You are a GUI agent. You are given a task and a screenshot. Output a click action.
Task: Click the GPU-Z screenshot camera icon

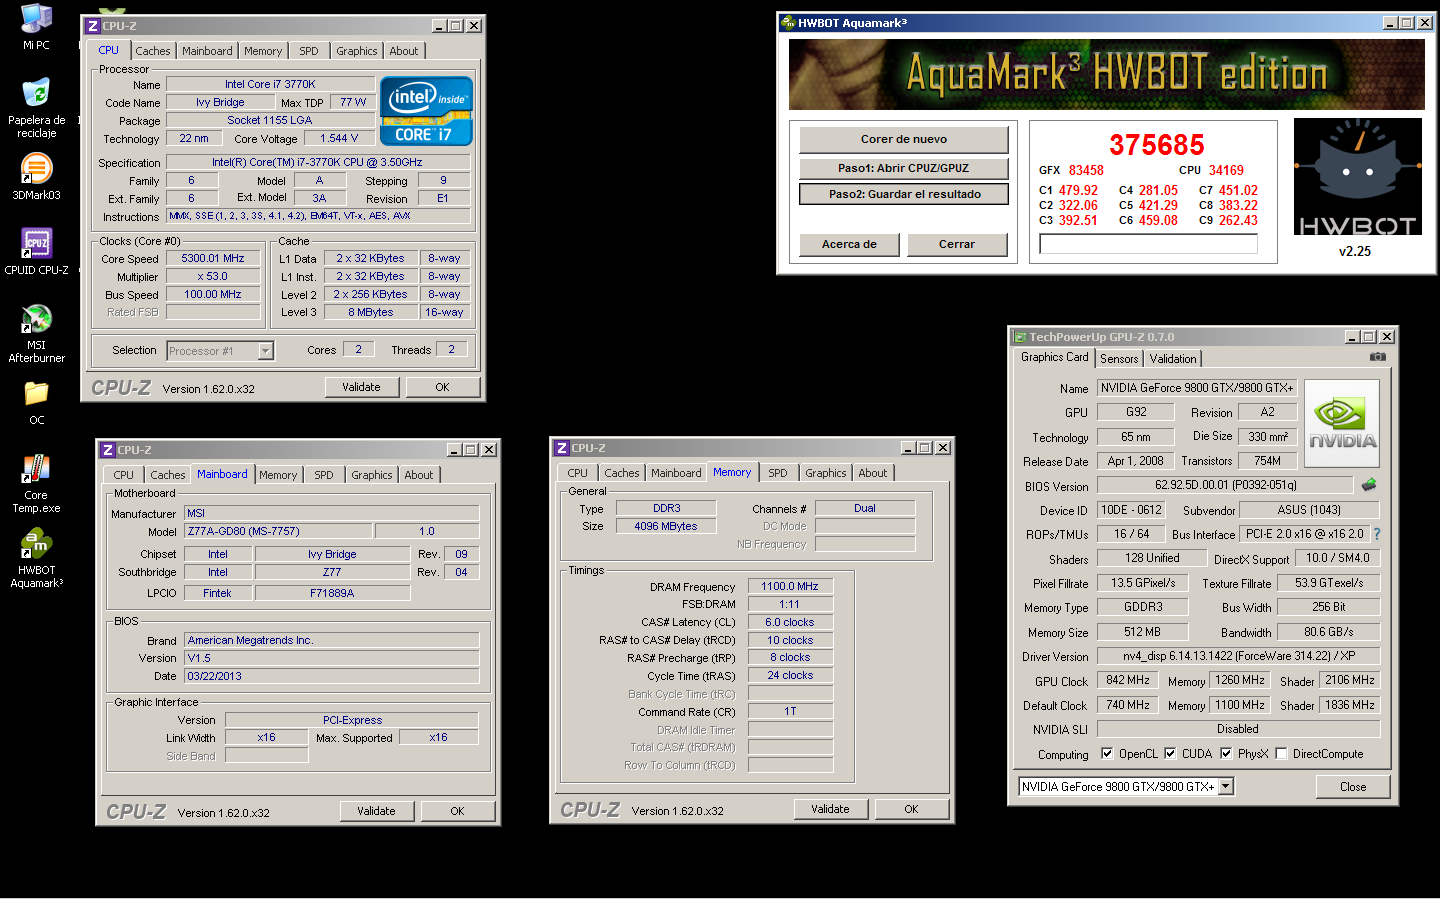point(1377,356)
